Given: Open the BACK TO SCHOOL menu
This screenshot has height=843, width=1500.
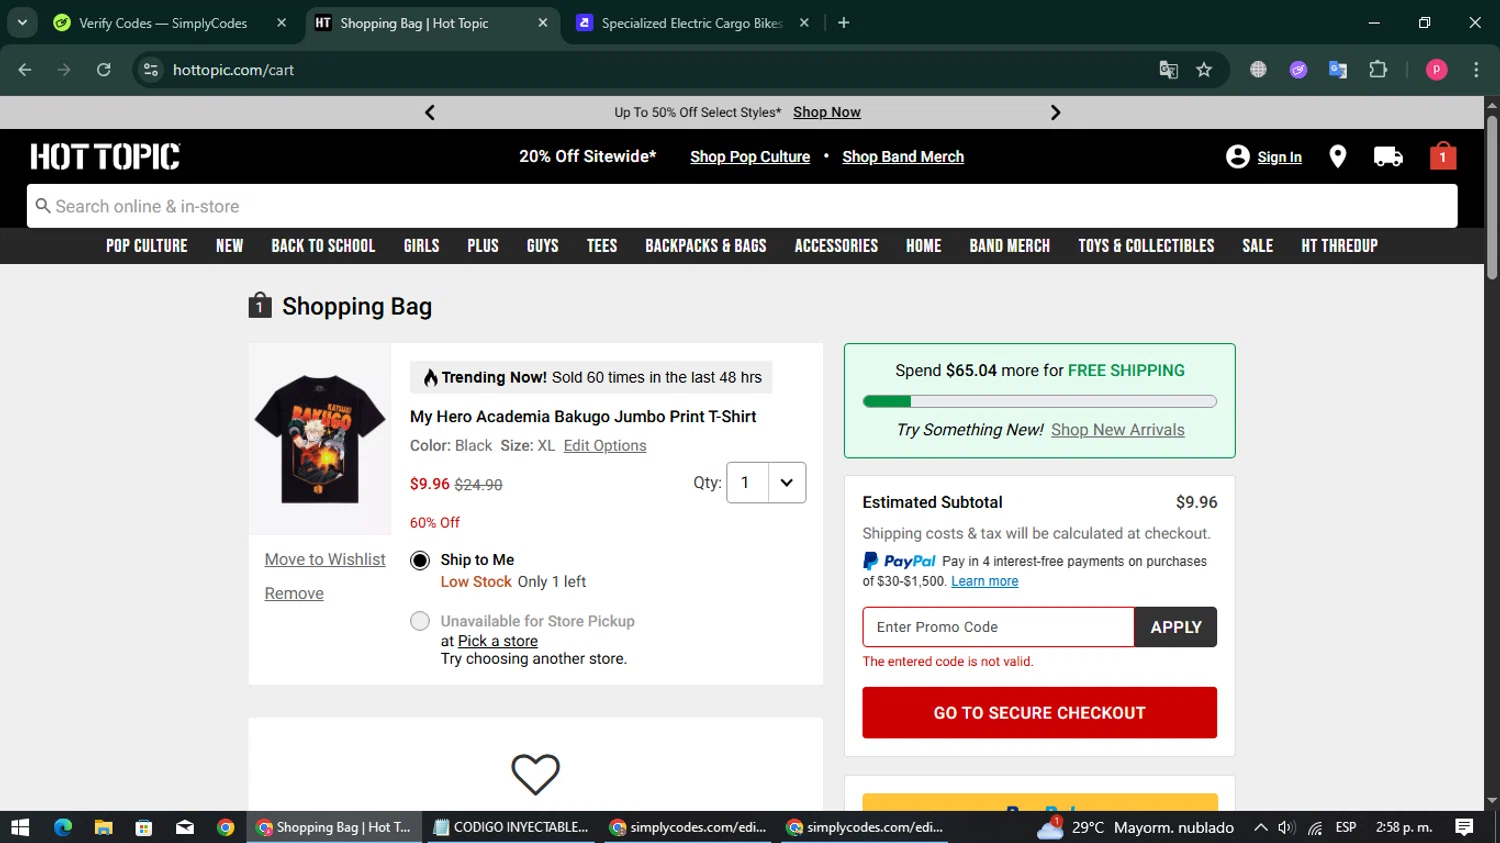Looking at the screenshot, I should click(323, 246).
